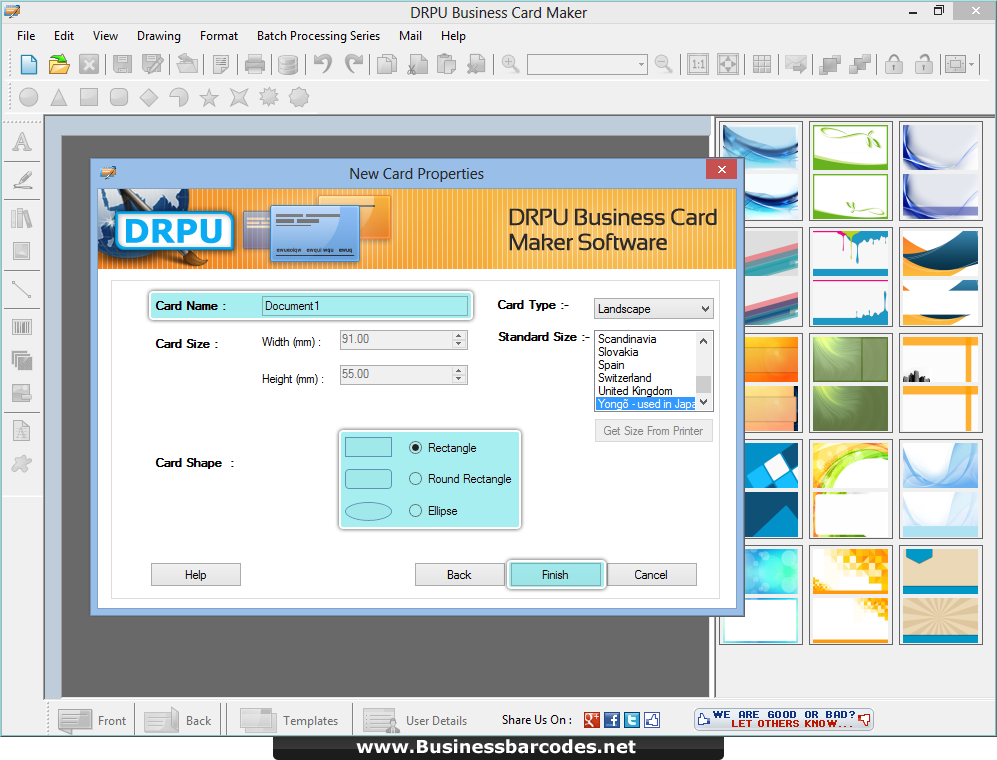Select the circle shape tool
The image size is (997, 760).
coord(29,97)
